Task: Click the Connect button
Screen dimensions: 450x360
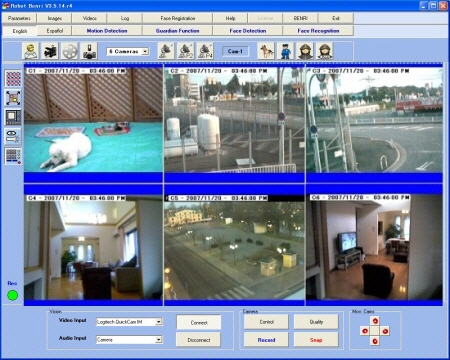Action: (x=199, y=323)
